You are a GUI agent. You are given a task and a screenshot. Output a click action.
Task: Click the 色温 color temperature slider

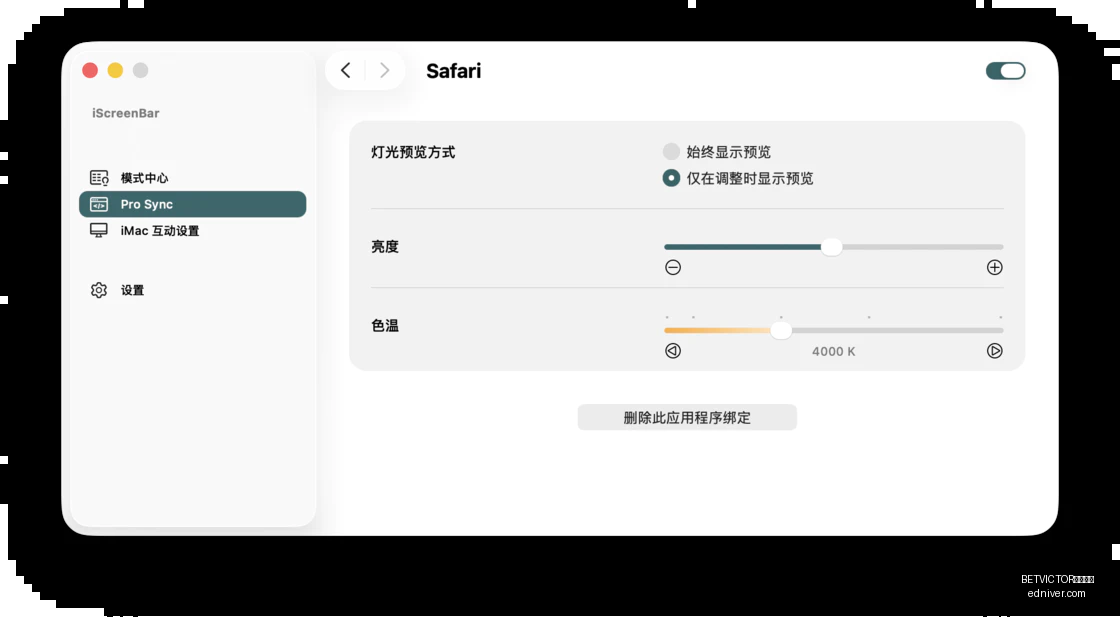[834, 331]
